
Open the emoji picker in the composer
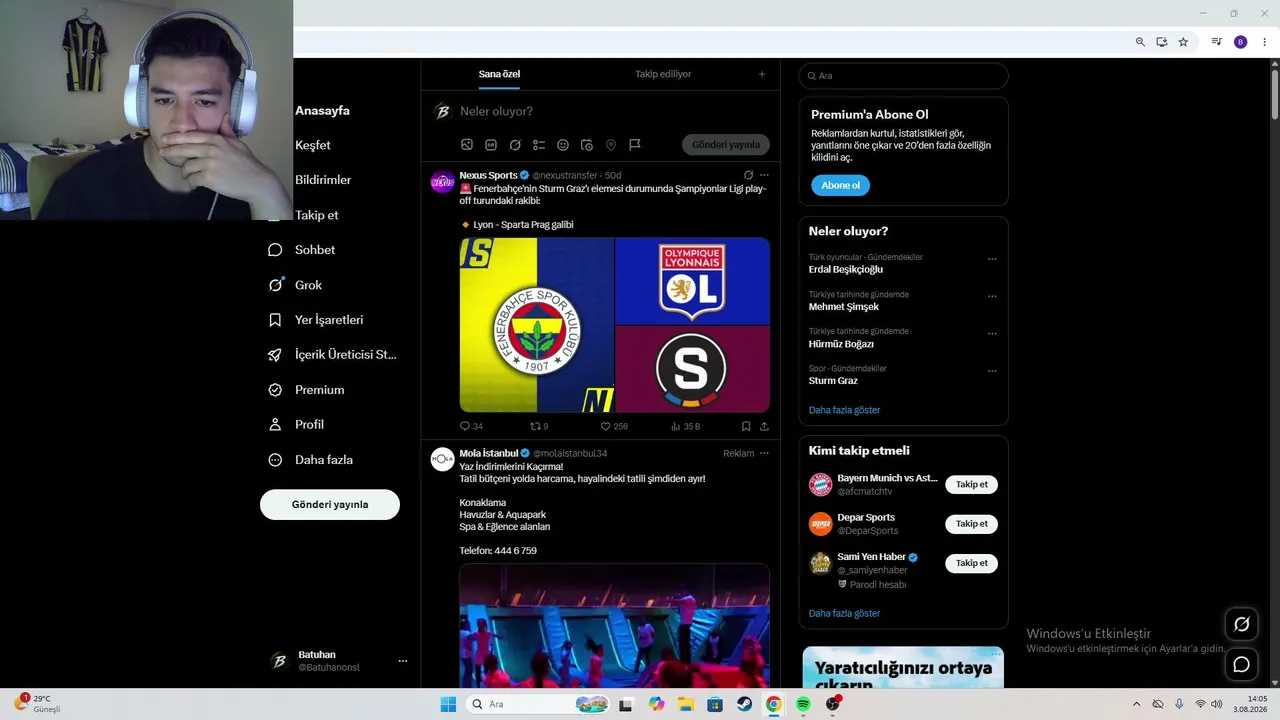[x=563, y=145]
